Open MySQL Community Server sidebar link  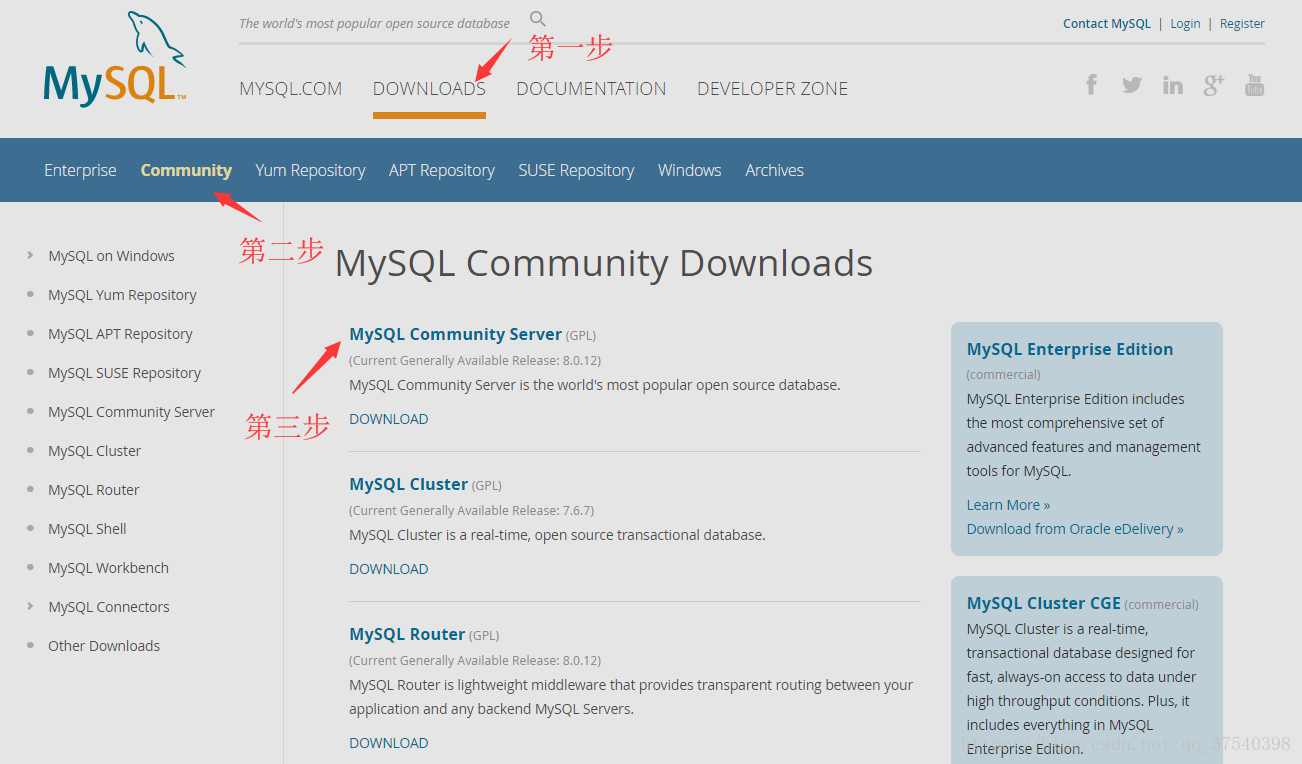click(131, 412)
